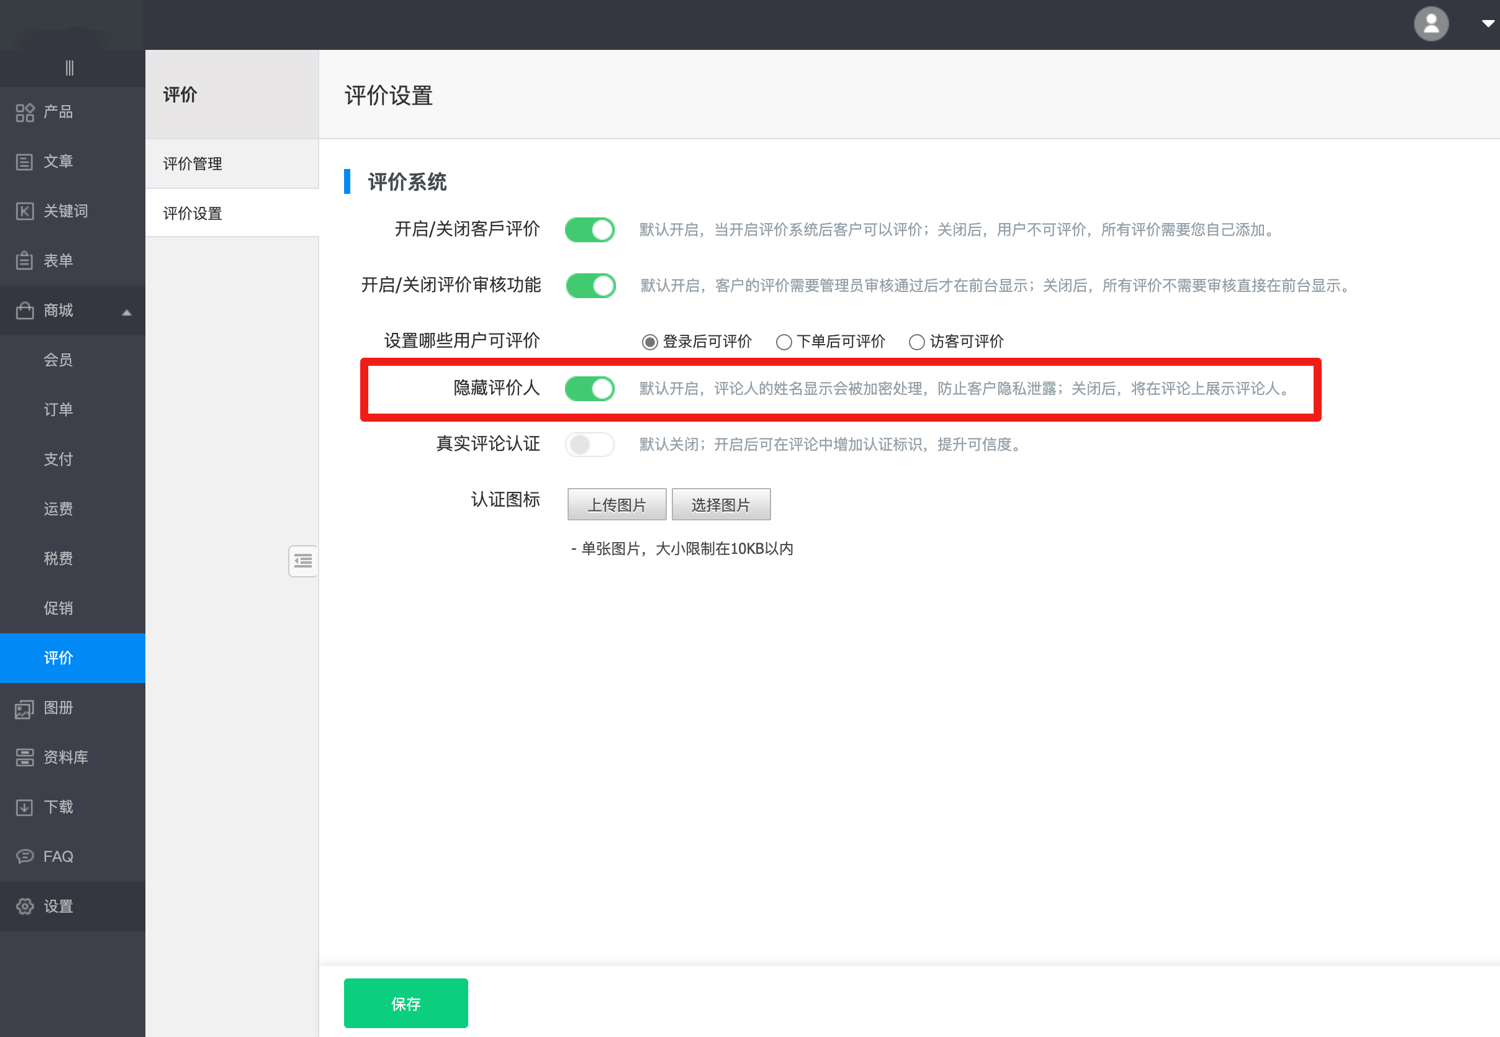Click the 上传图片 button
Viewport: 1500px width, 1037px height.
click(616, 505)
